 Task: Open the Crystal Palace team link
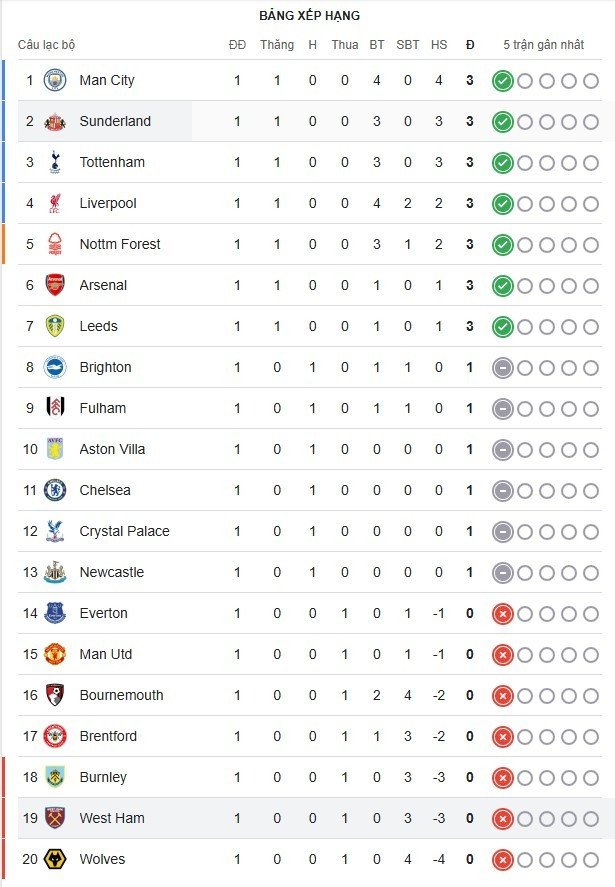pyautogui.click(x=124, y=531)
